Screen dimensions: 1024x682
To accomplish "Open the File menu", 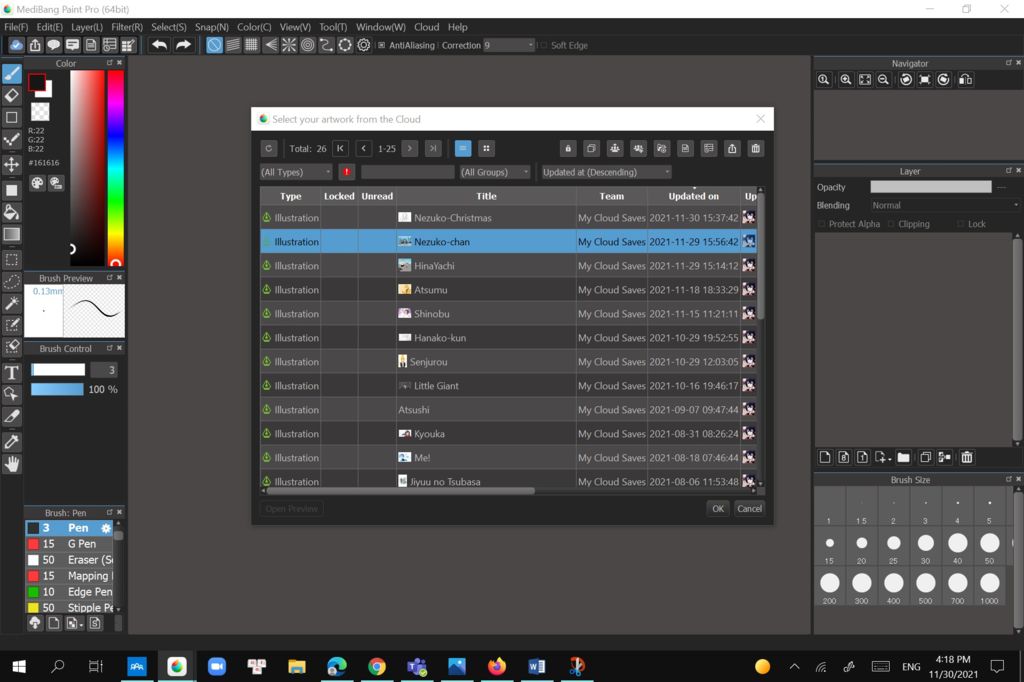I will click(x=16, y=27).
